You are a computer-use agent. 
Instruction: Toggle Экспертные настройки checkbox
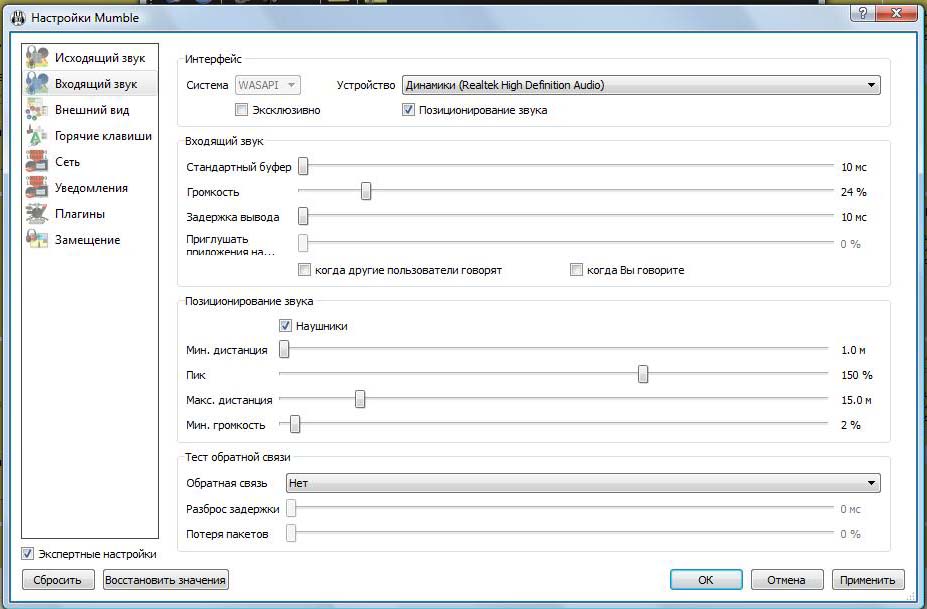(28, 554)
